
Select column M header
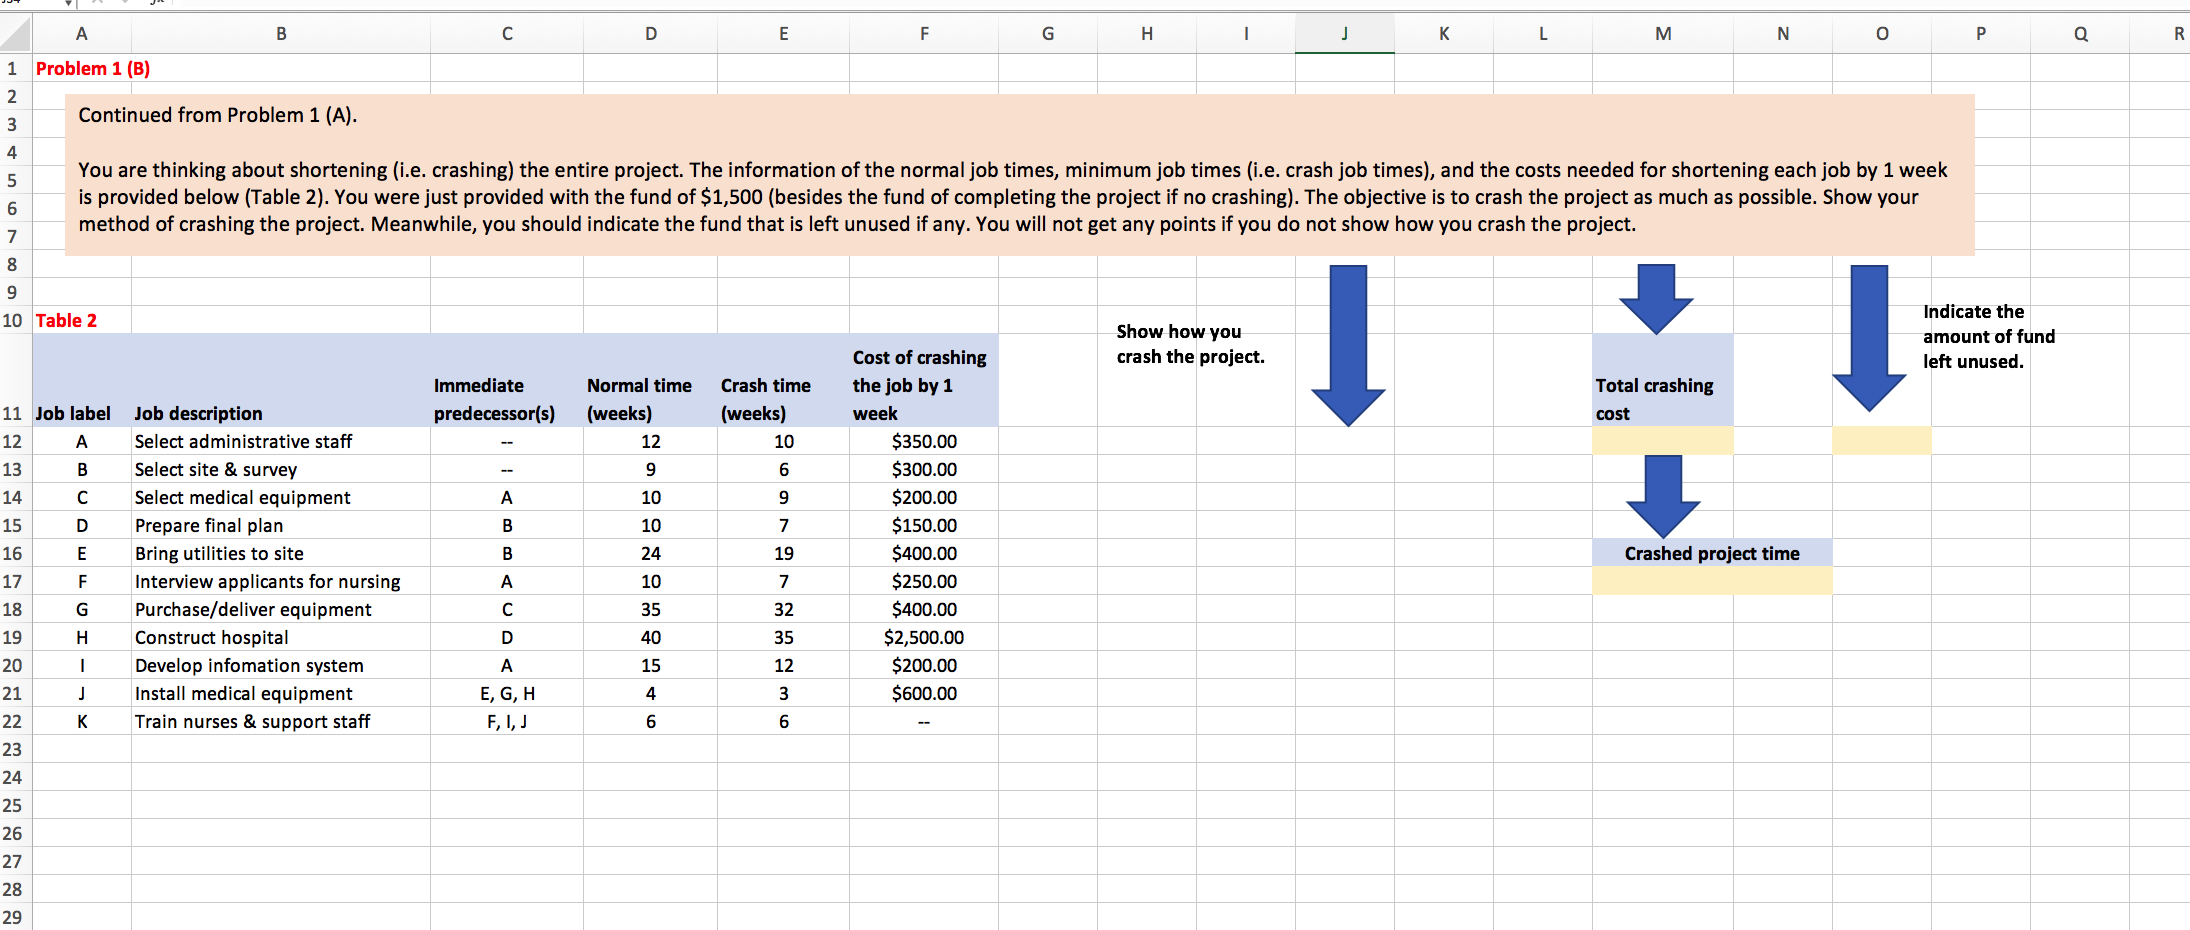(x=1663, y=34)
